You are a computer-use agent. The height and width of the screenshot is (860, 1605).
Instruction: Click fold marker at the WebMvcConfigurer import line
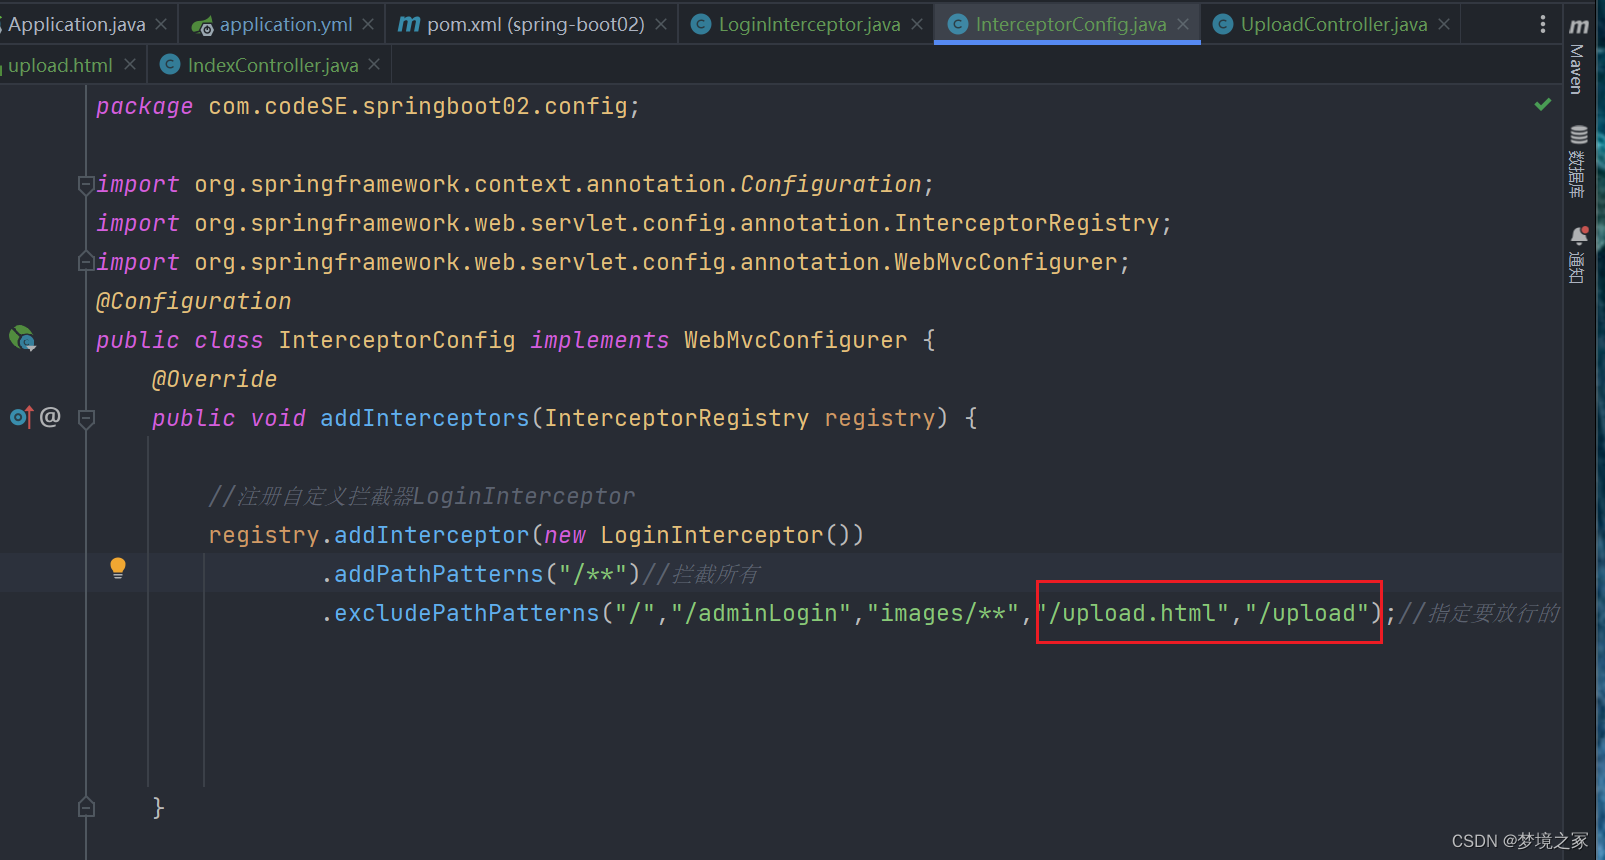[86, 262]
